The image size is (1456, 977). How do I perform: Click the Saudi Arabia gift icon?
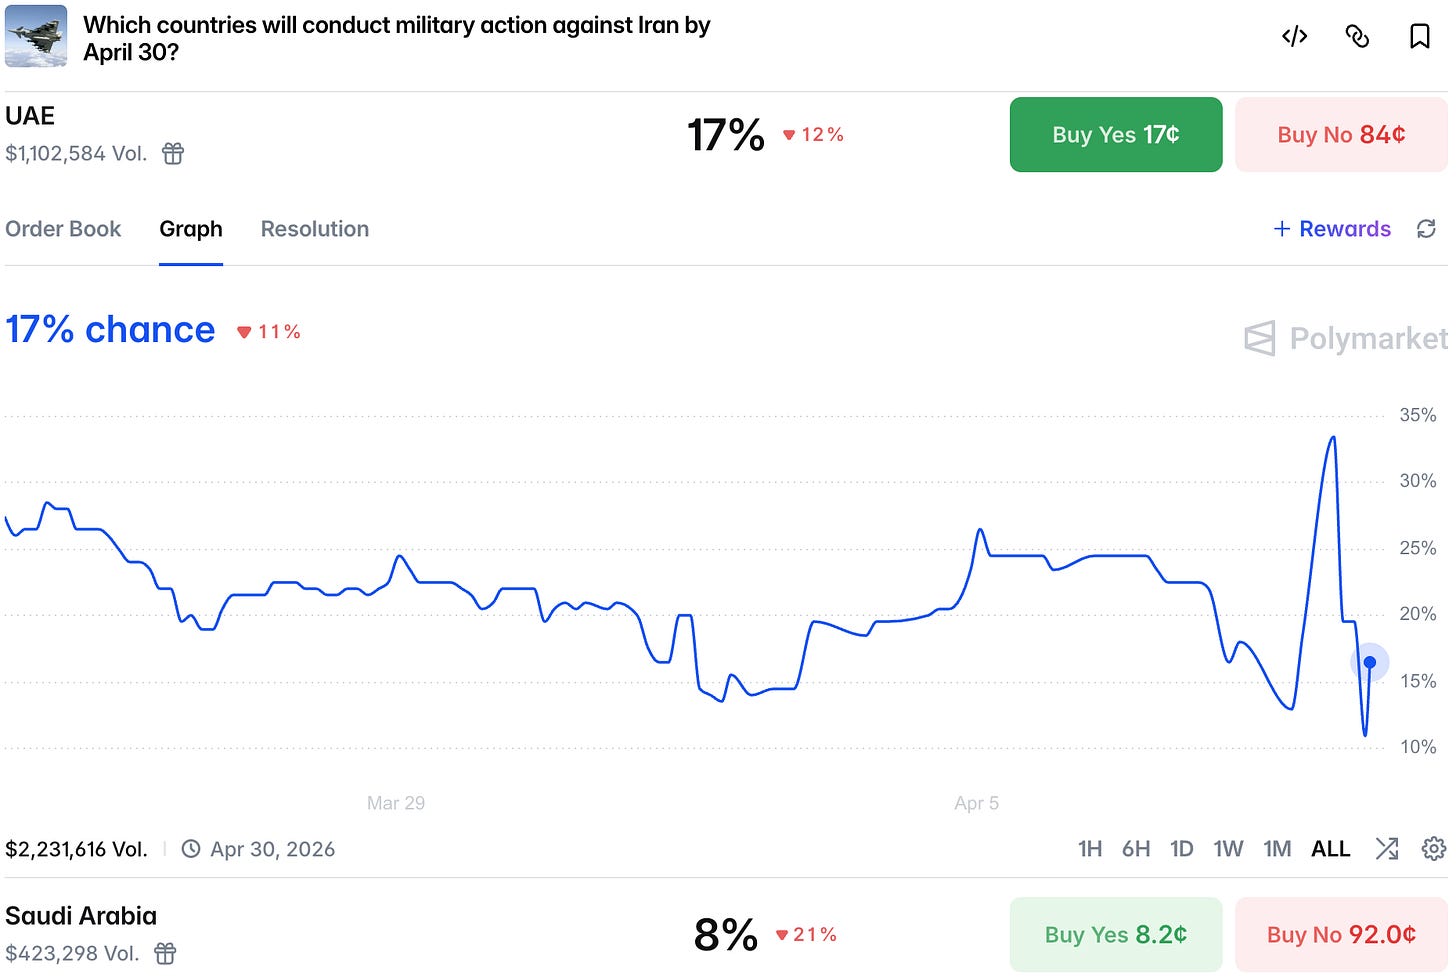tap(165, 953)
